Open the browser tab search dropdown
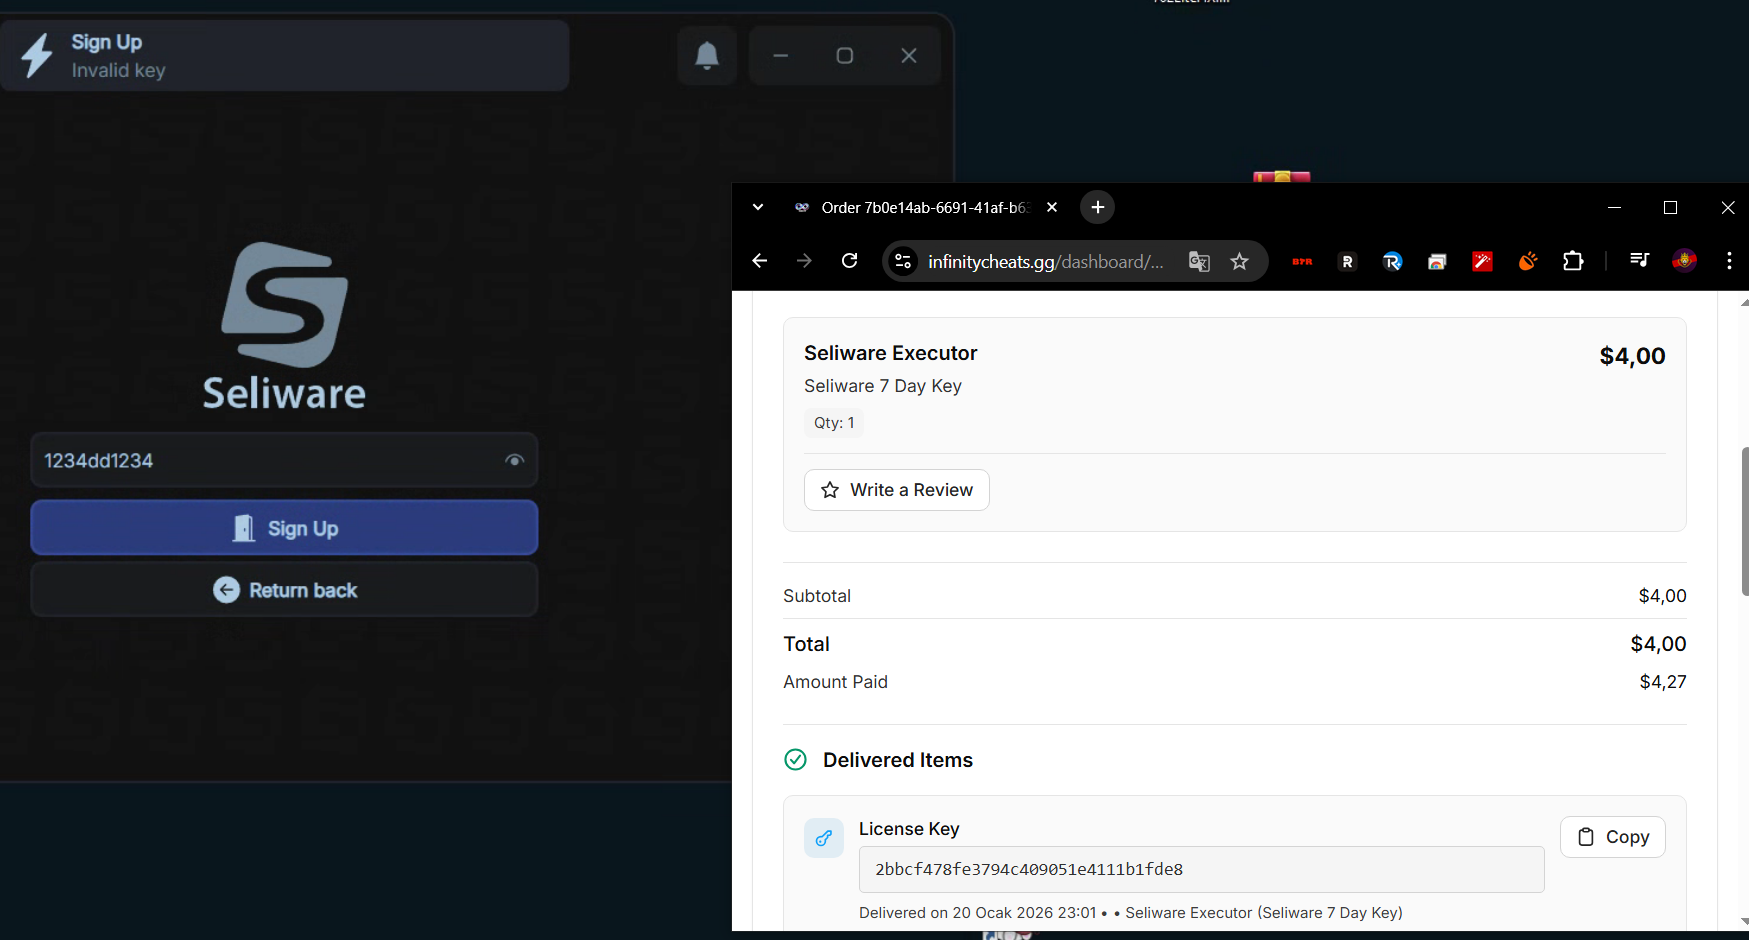 coord(758,207)
